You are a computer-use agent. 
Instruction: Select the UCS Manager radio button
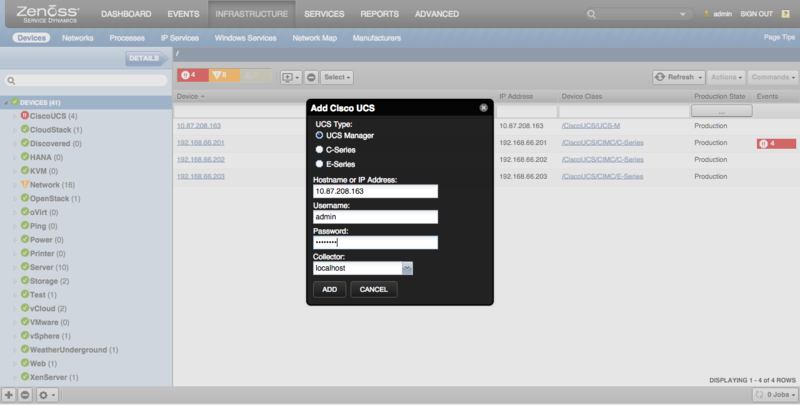point(319,135)
